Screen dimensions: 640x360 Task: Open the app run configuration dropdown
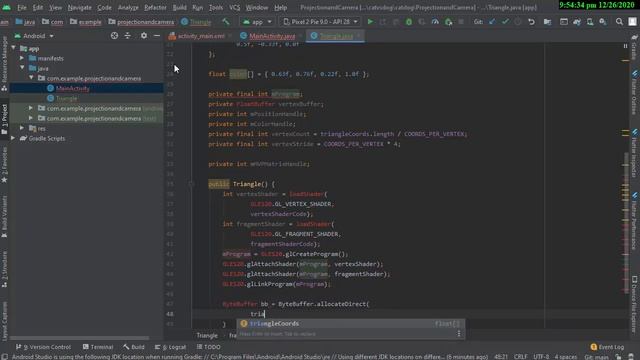coord(257,22)
